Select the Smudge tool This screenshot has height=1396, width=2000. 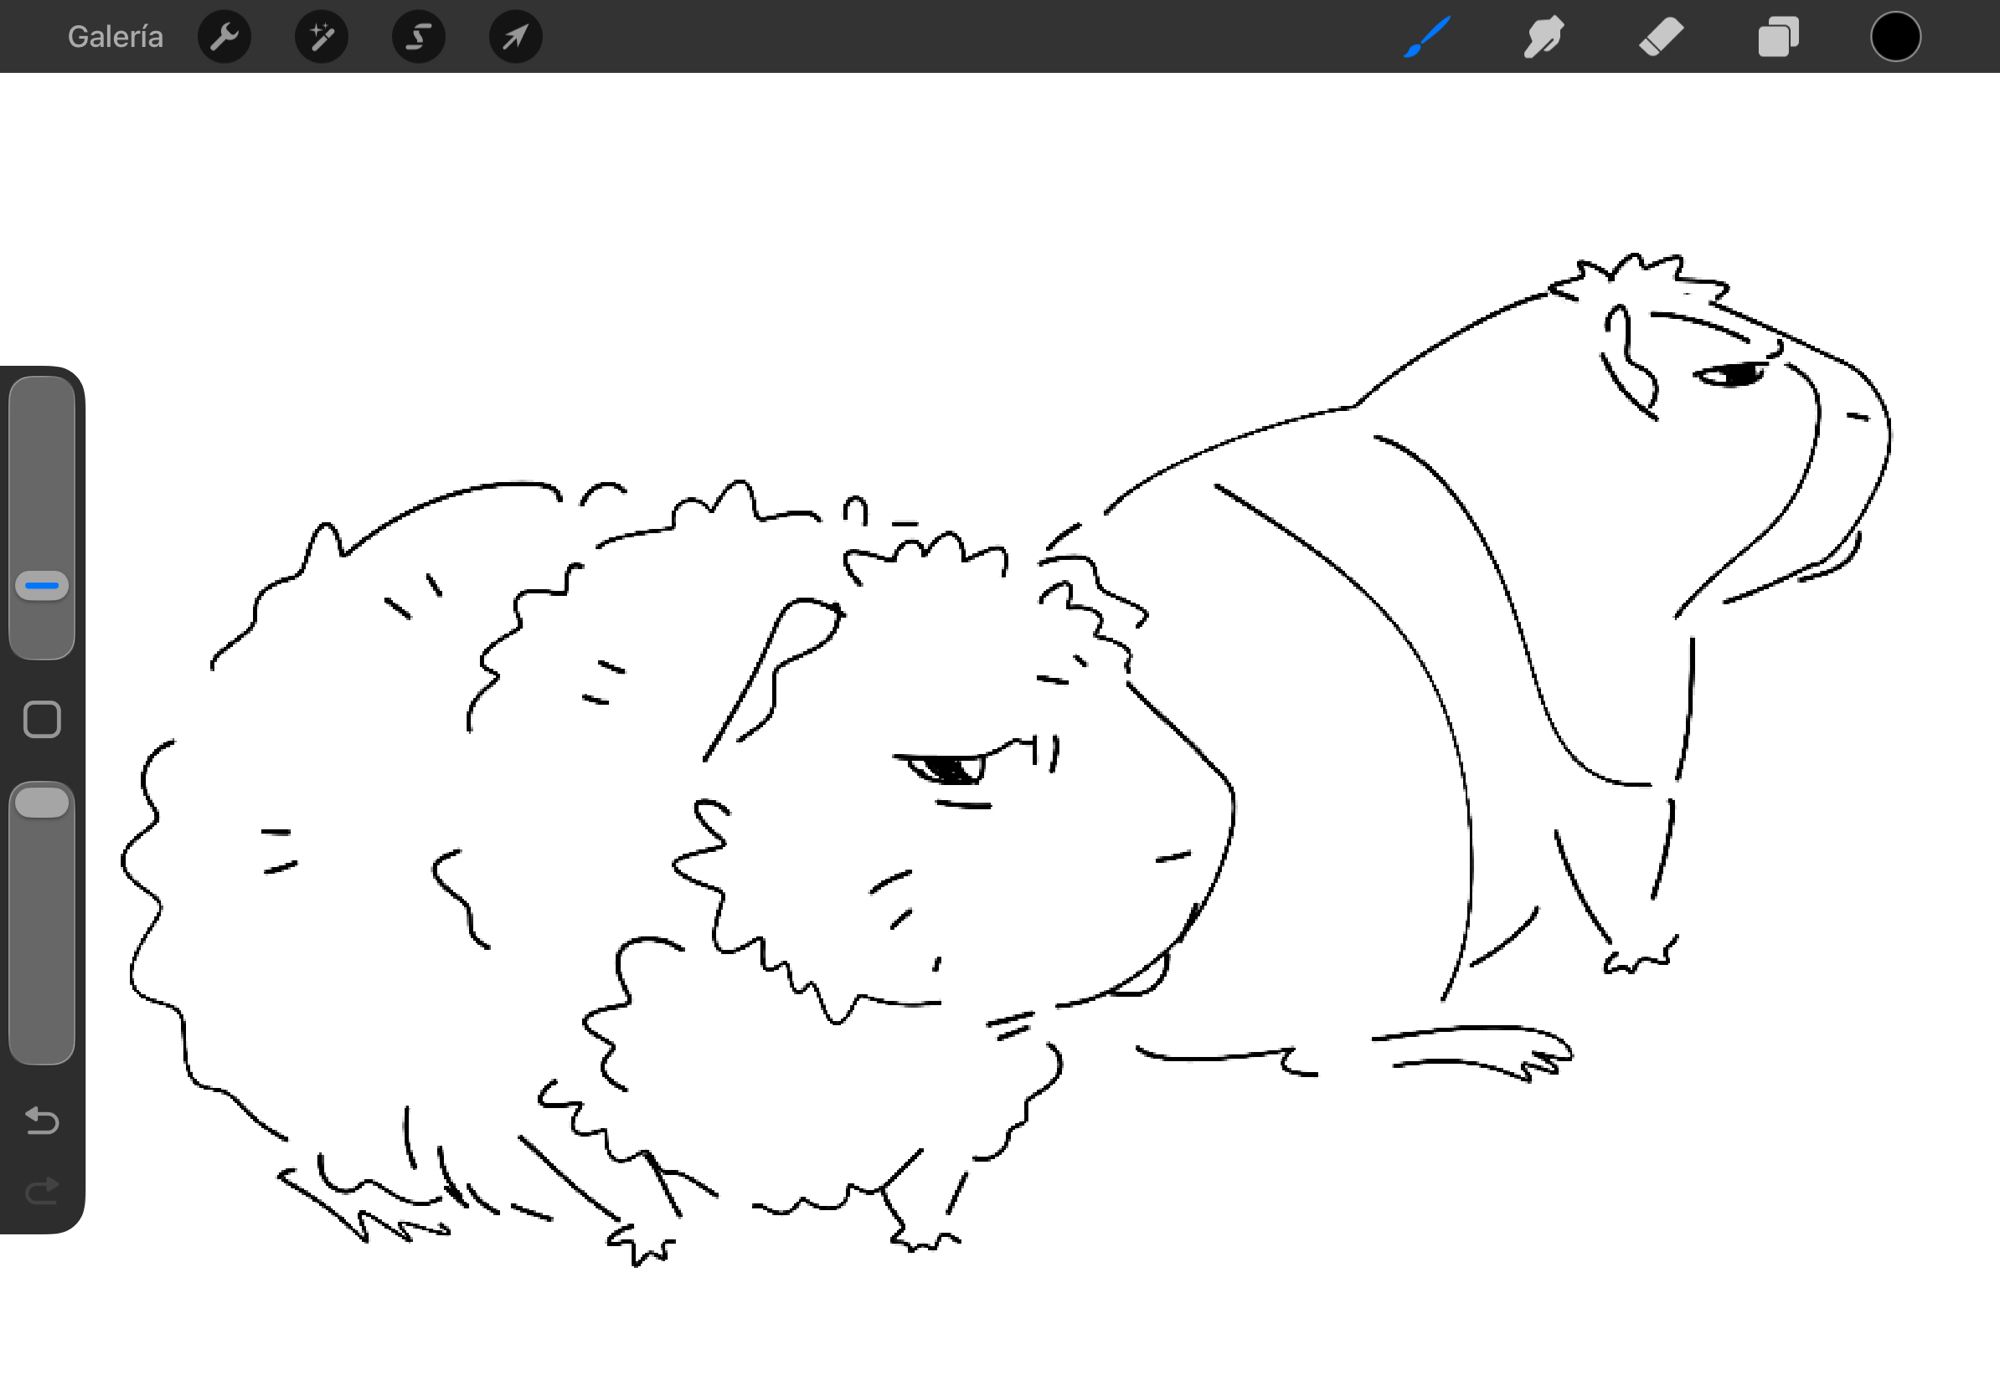tap(1543, 37)
